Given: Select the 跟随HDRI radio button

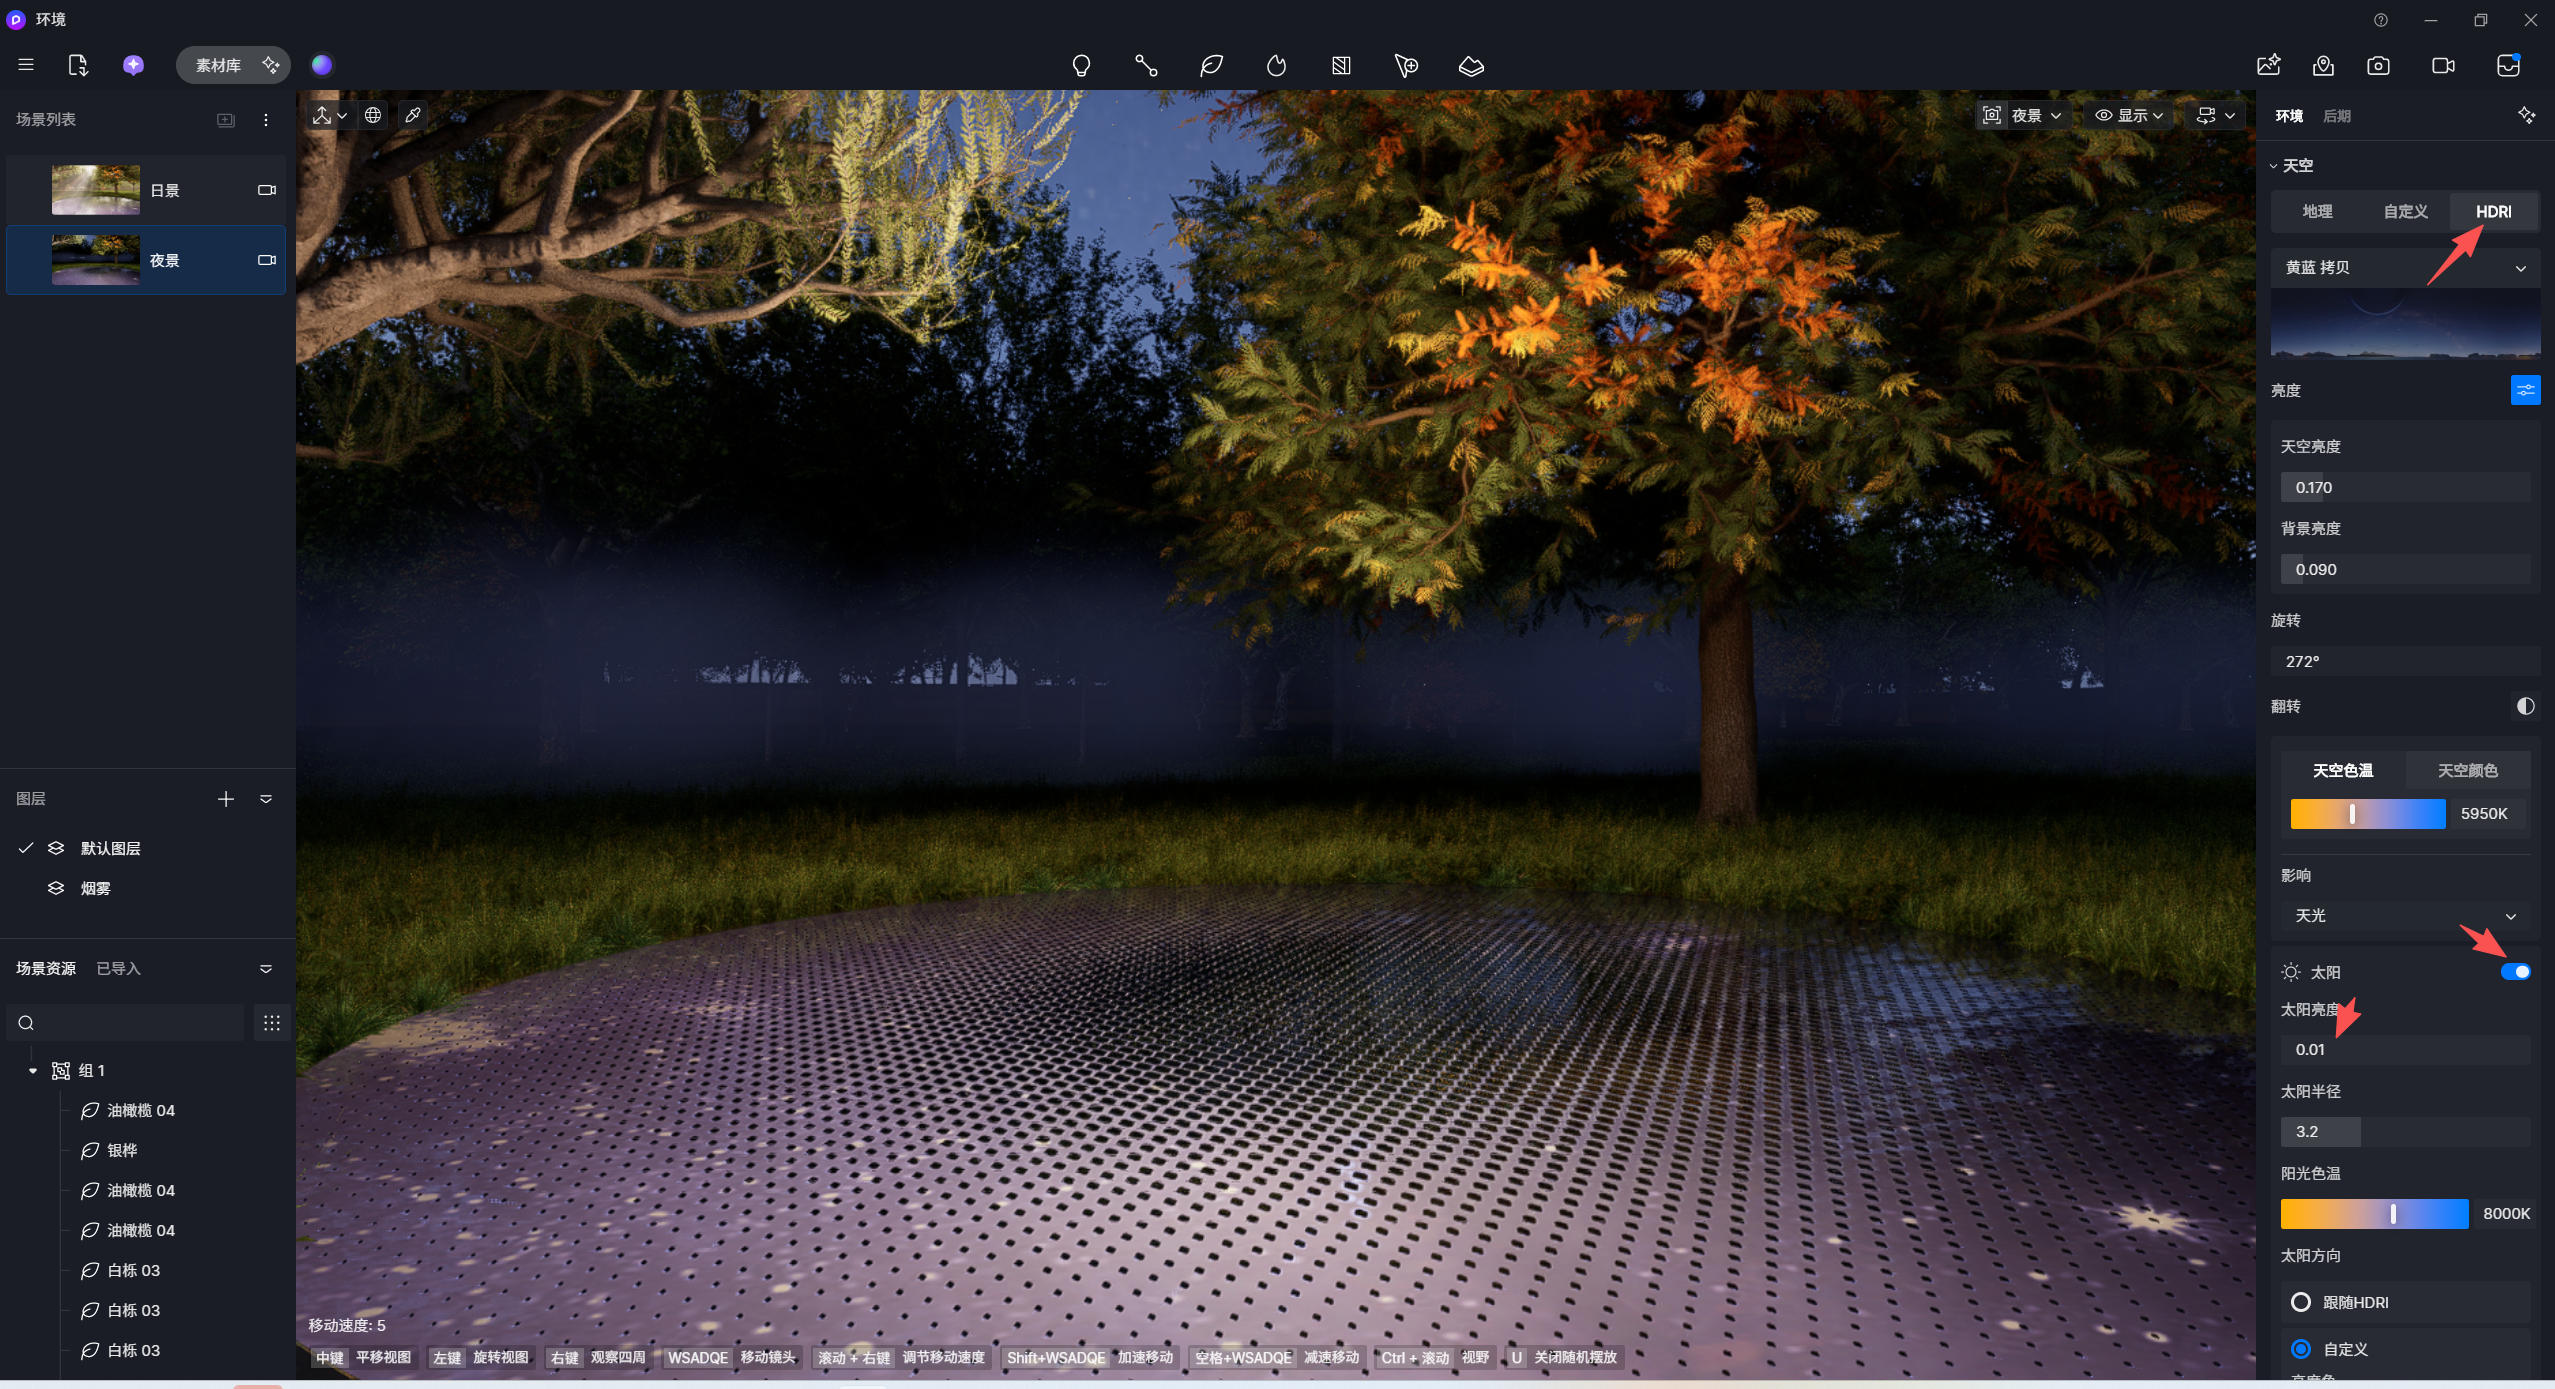Looking at the screenshot, I should pyautogui.click(x=2301, y=1302).
